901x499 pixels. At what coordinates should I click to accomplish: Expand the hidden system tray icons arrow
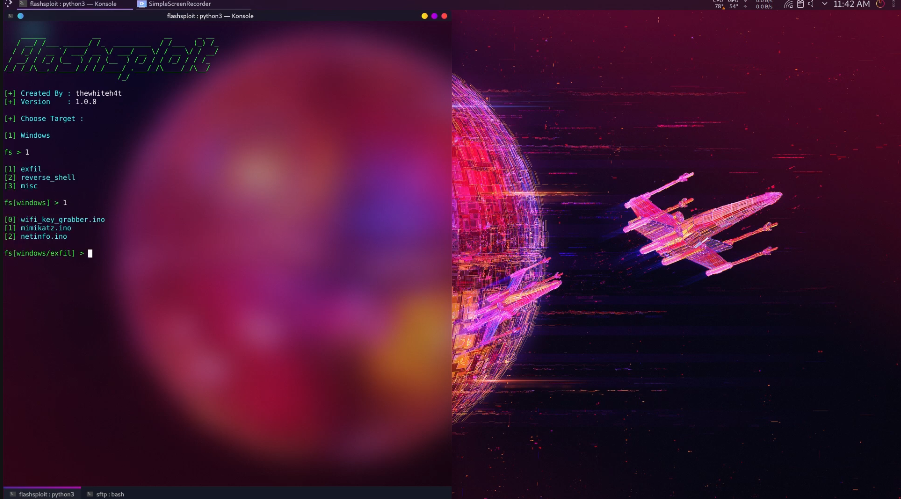(825, 4)
